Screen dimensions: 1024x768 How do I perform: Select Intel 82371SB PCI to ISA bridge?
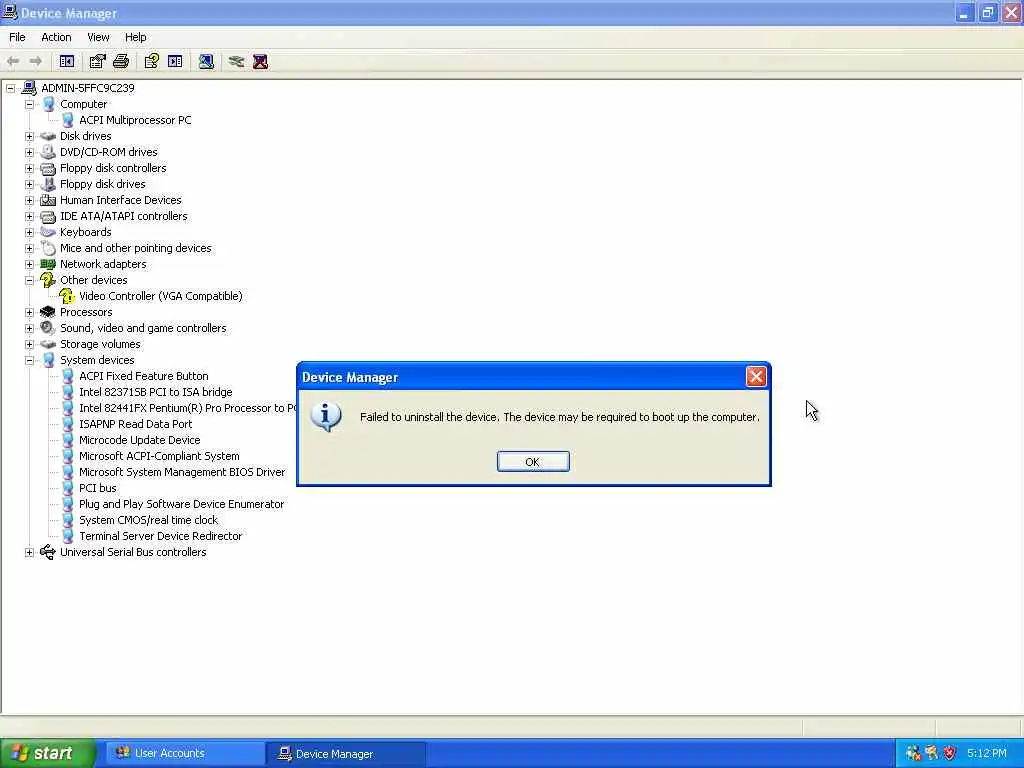click(155, 392)
